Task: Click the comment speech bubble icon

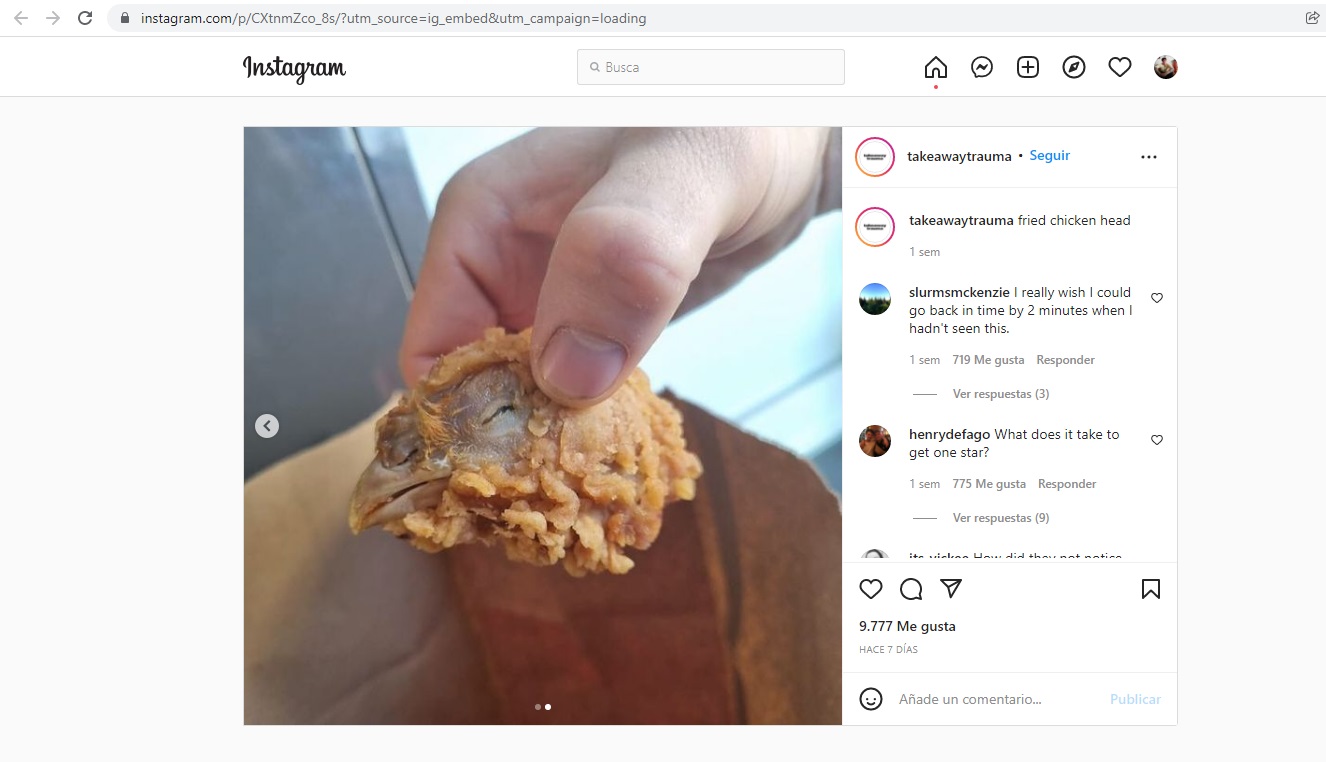Action: pyautogui.click(x=911, y=589)
